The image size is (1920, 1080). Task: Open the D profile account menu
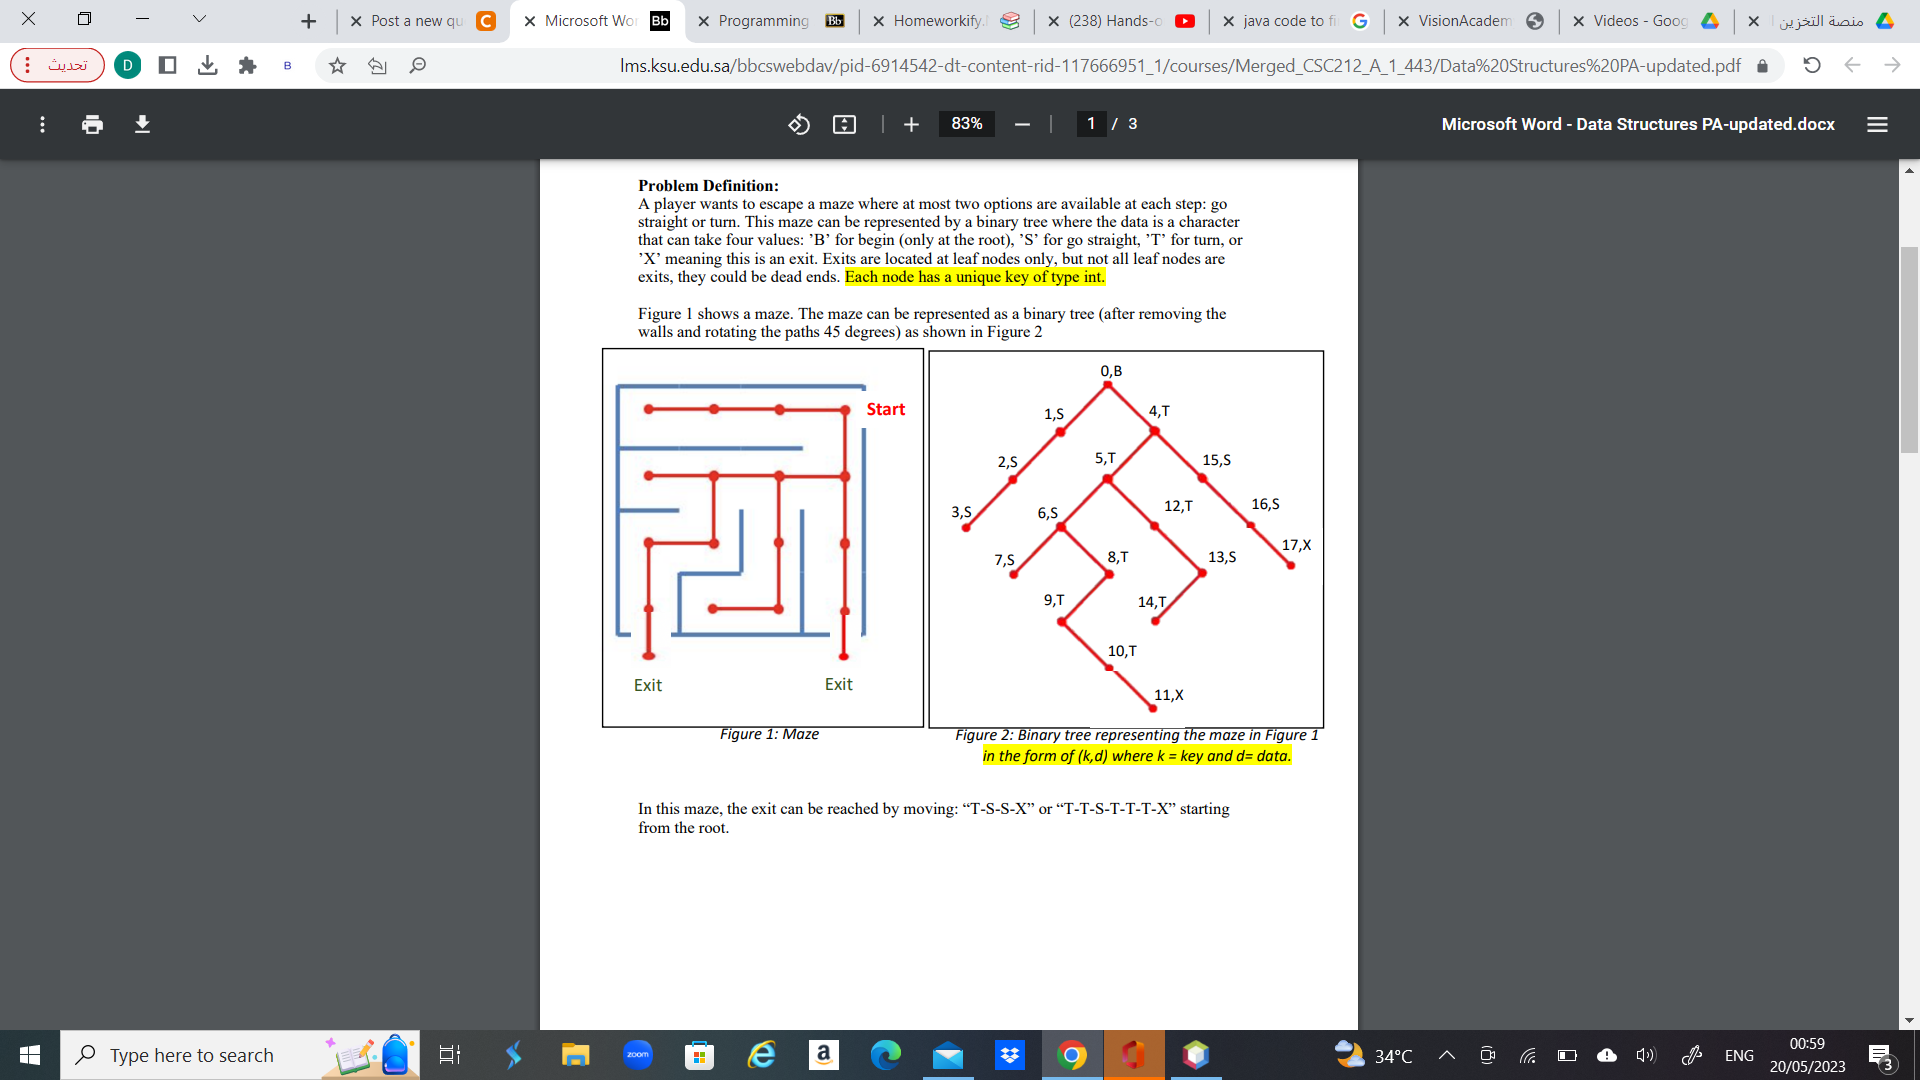point(128,65)
